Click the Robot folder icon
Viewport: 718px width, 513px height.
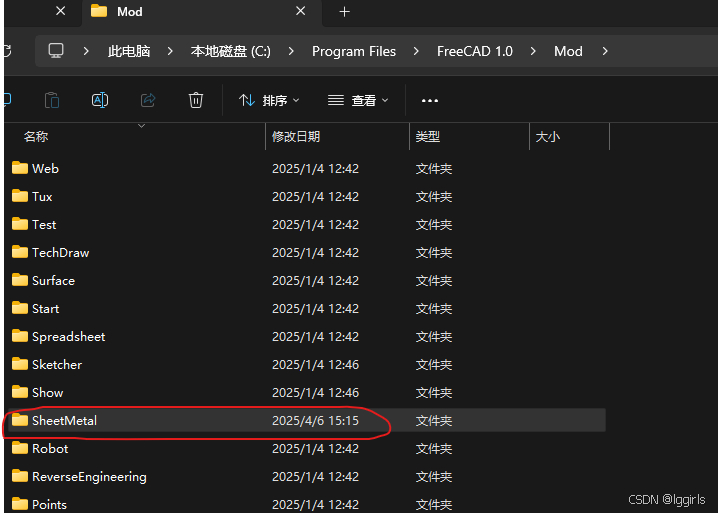point(20,448)
